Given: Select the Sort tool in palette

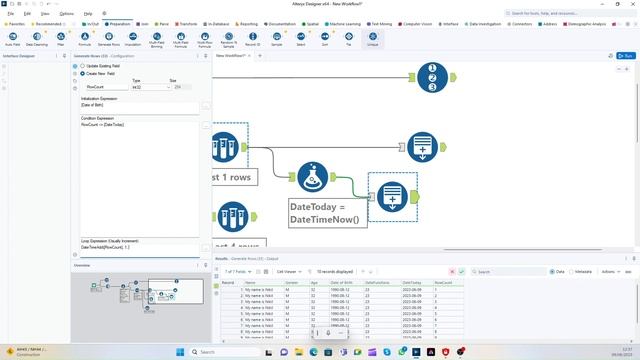Looking at the screenshot, I should [325, 39].
